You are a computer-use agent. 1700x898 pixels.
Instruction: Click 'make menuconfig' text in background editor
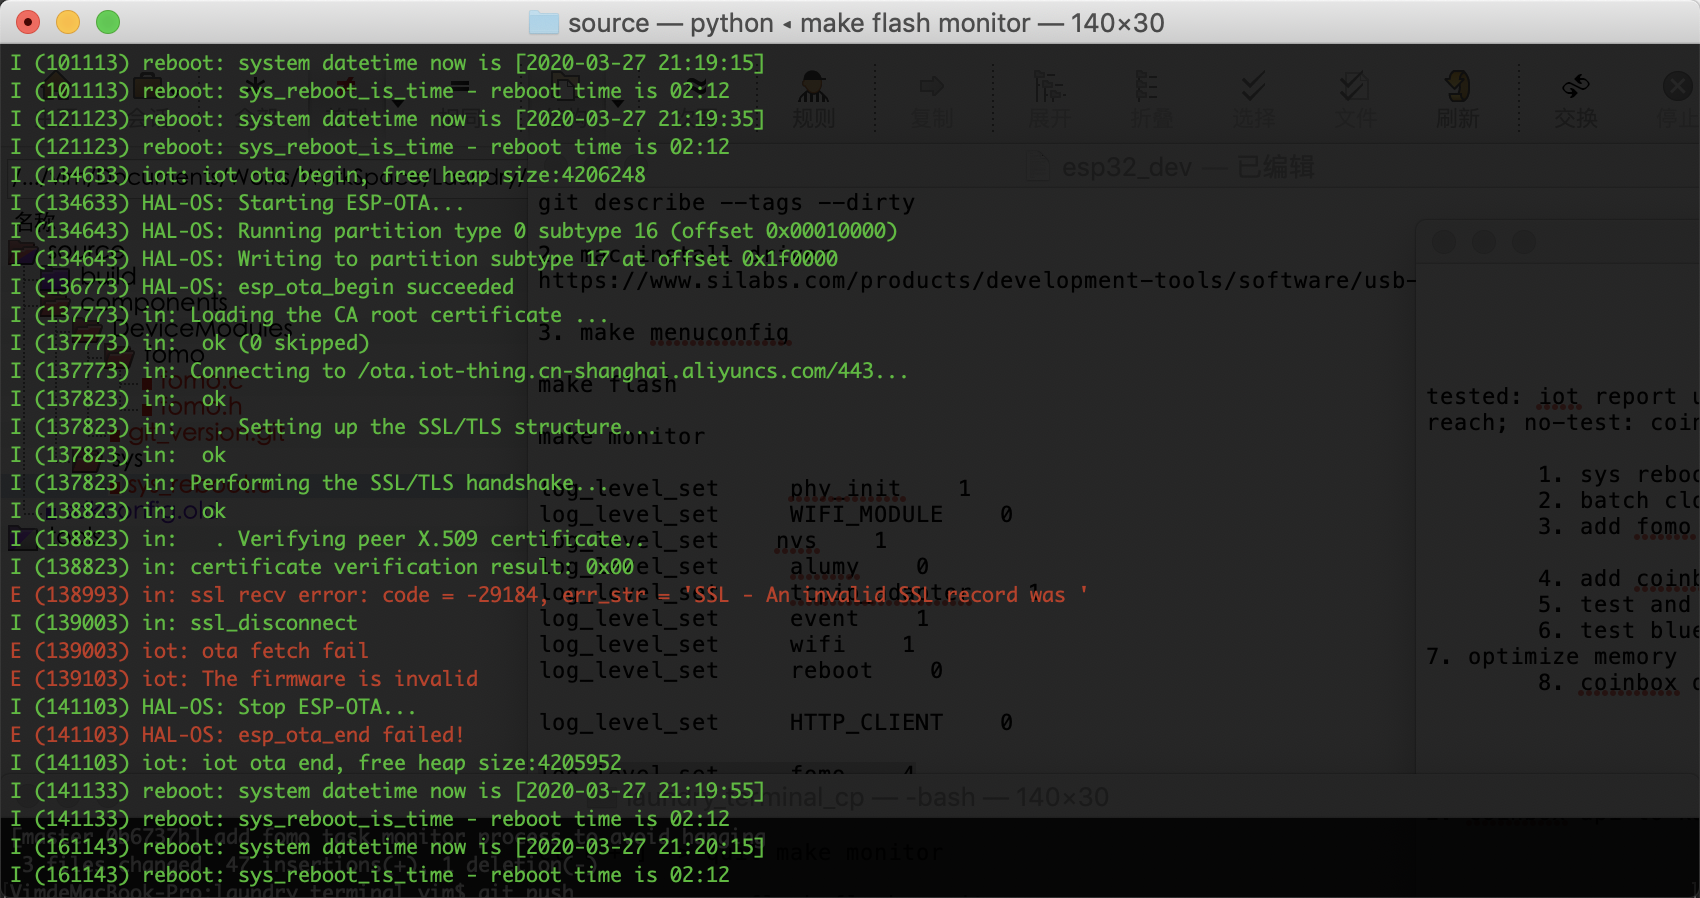(684, 333)
